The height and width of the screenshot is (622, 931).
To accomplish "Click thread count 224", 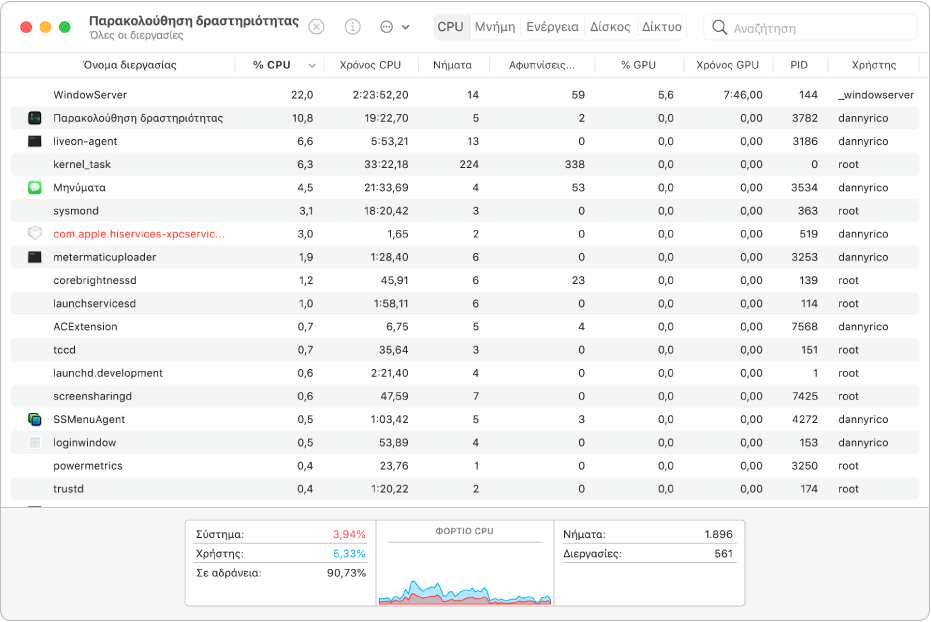I will [469, 164].
